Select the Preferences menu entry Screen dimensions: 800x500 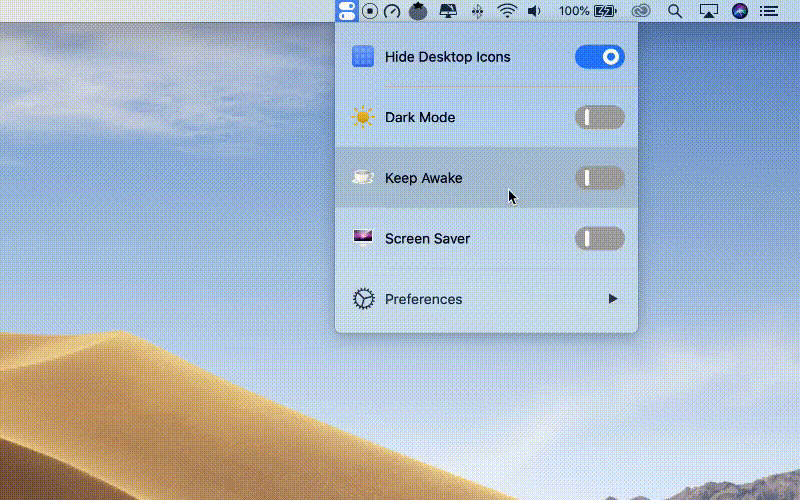click(424, 299)
